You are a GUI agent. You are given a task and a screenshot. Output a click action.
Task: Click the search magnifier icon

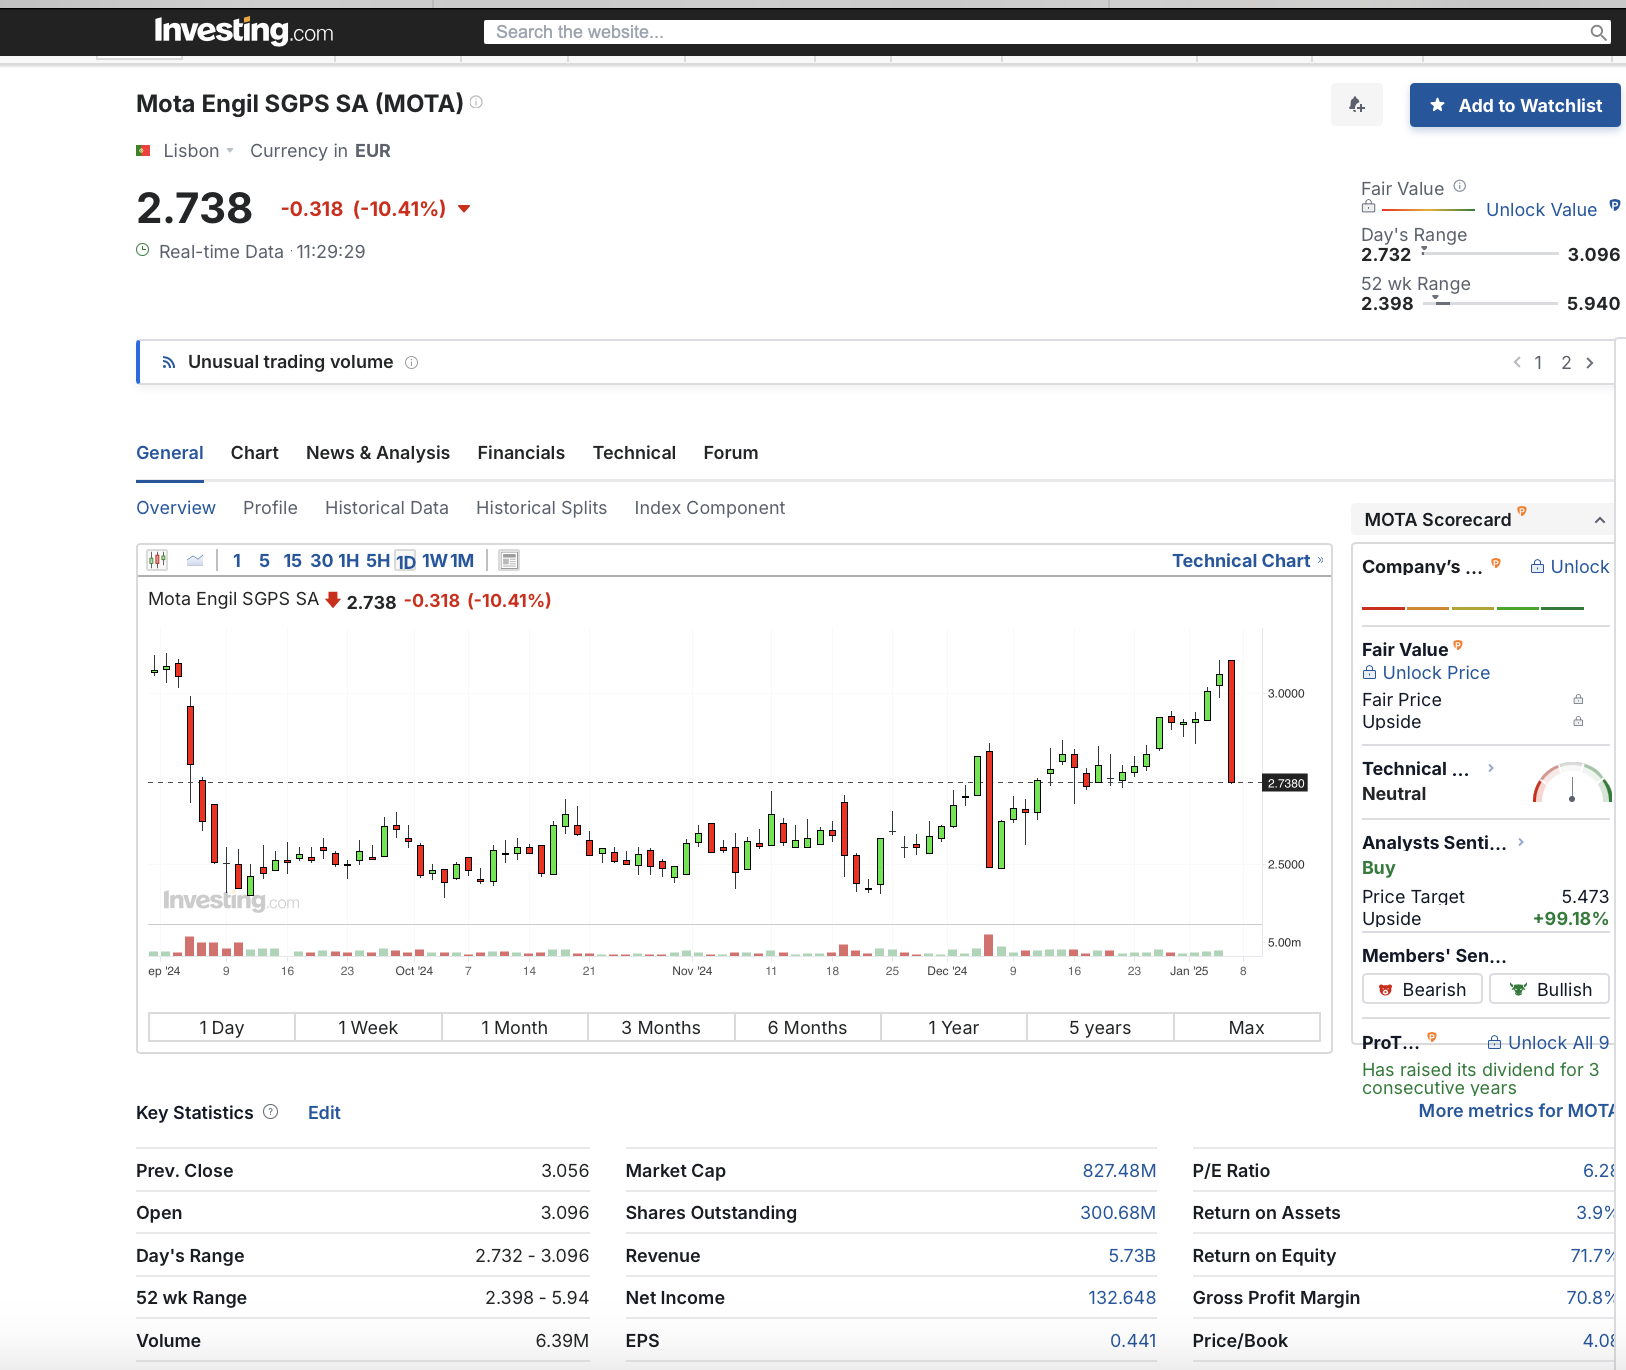pyautogui.click(x=1598, y=33)
